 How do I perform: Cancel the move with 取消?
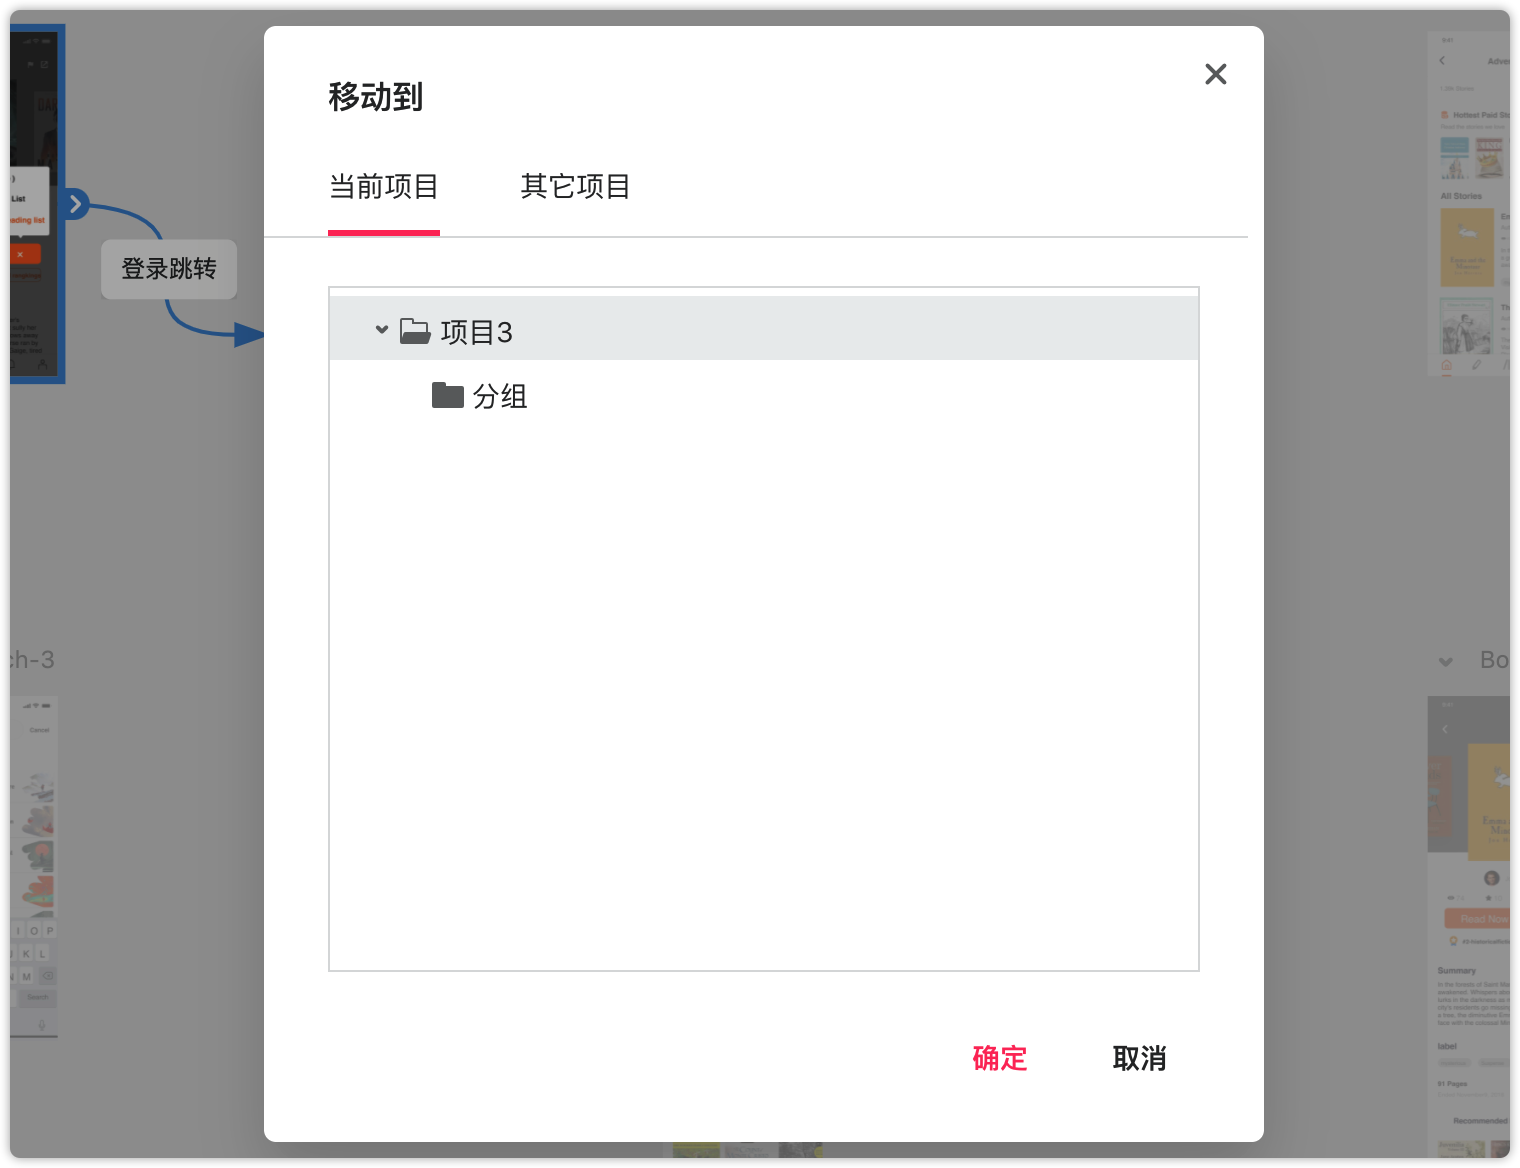point(1139,1058)
